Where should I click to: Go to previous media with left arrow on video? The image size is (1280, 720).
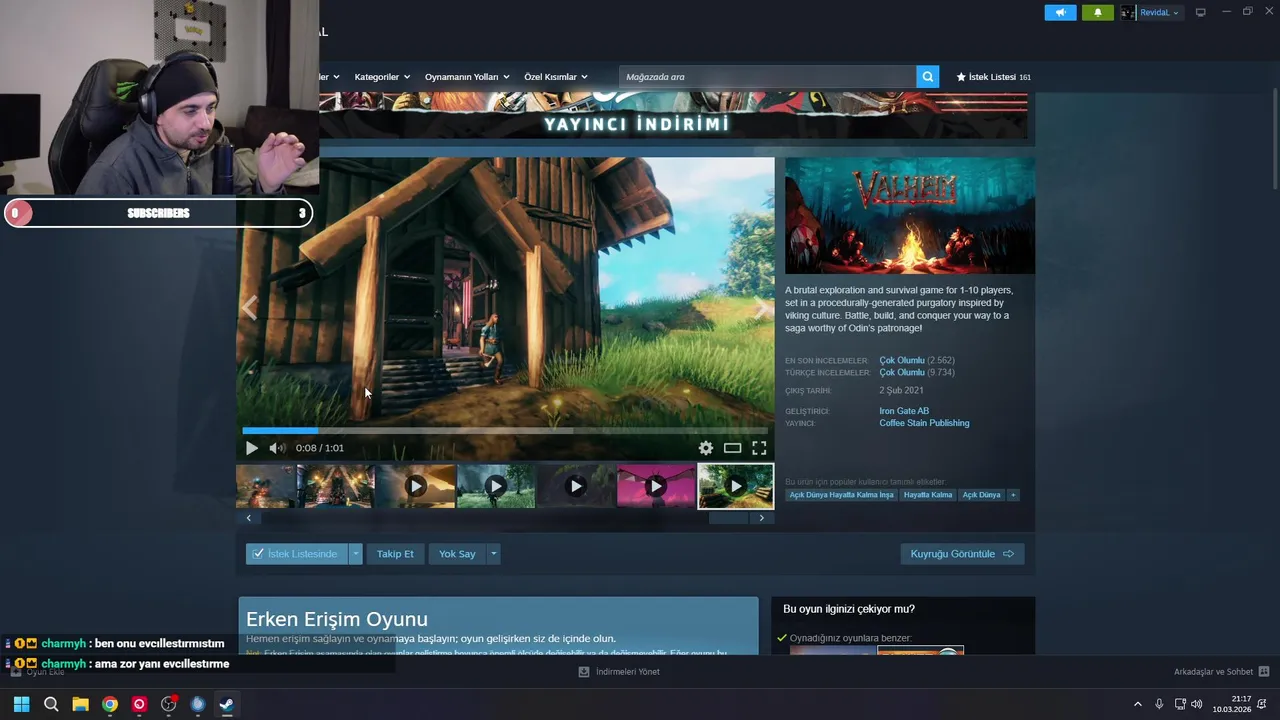pos(250,308)
